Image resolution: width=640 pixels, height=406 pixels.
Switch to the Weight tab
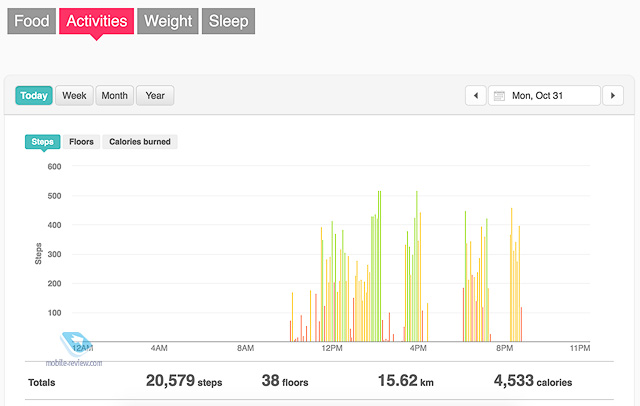[x=168, y=21]
